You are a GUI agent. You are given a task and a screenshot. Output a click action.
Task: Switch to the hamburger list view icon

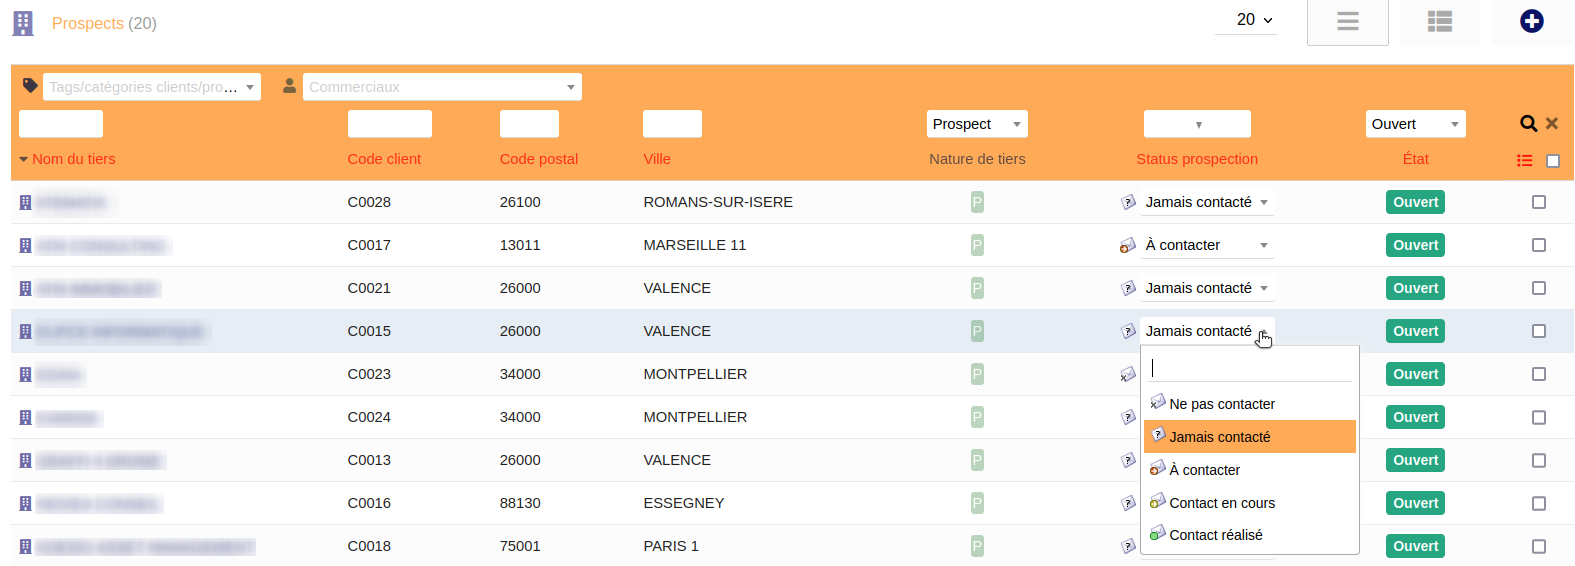[x=1347, y=21]
